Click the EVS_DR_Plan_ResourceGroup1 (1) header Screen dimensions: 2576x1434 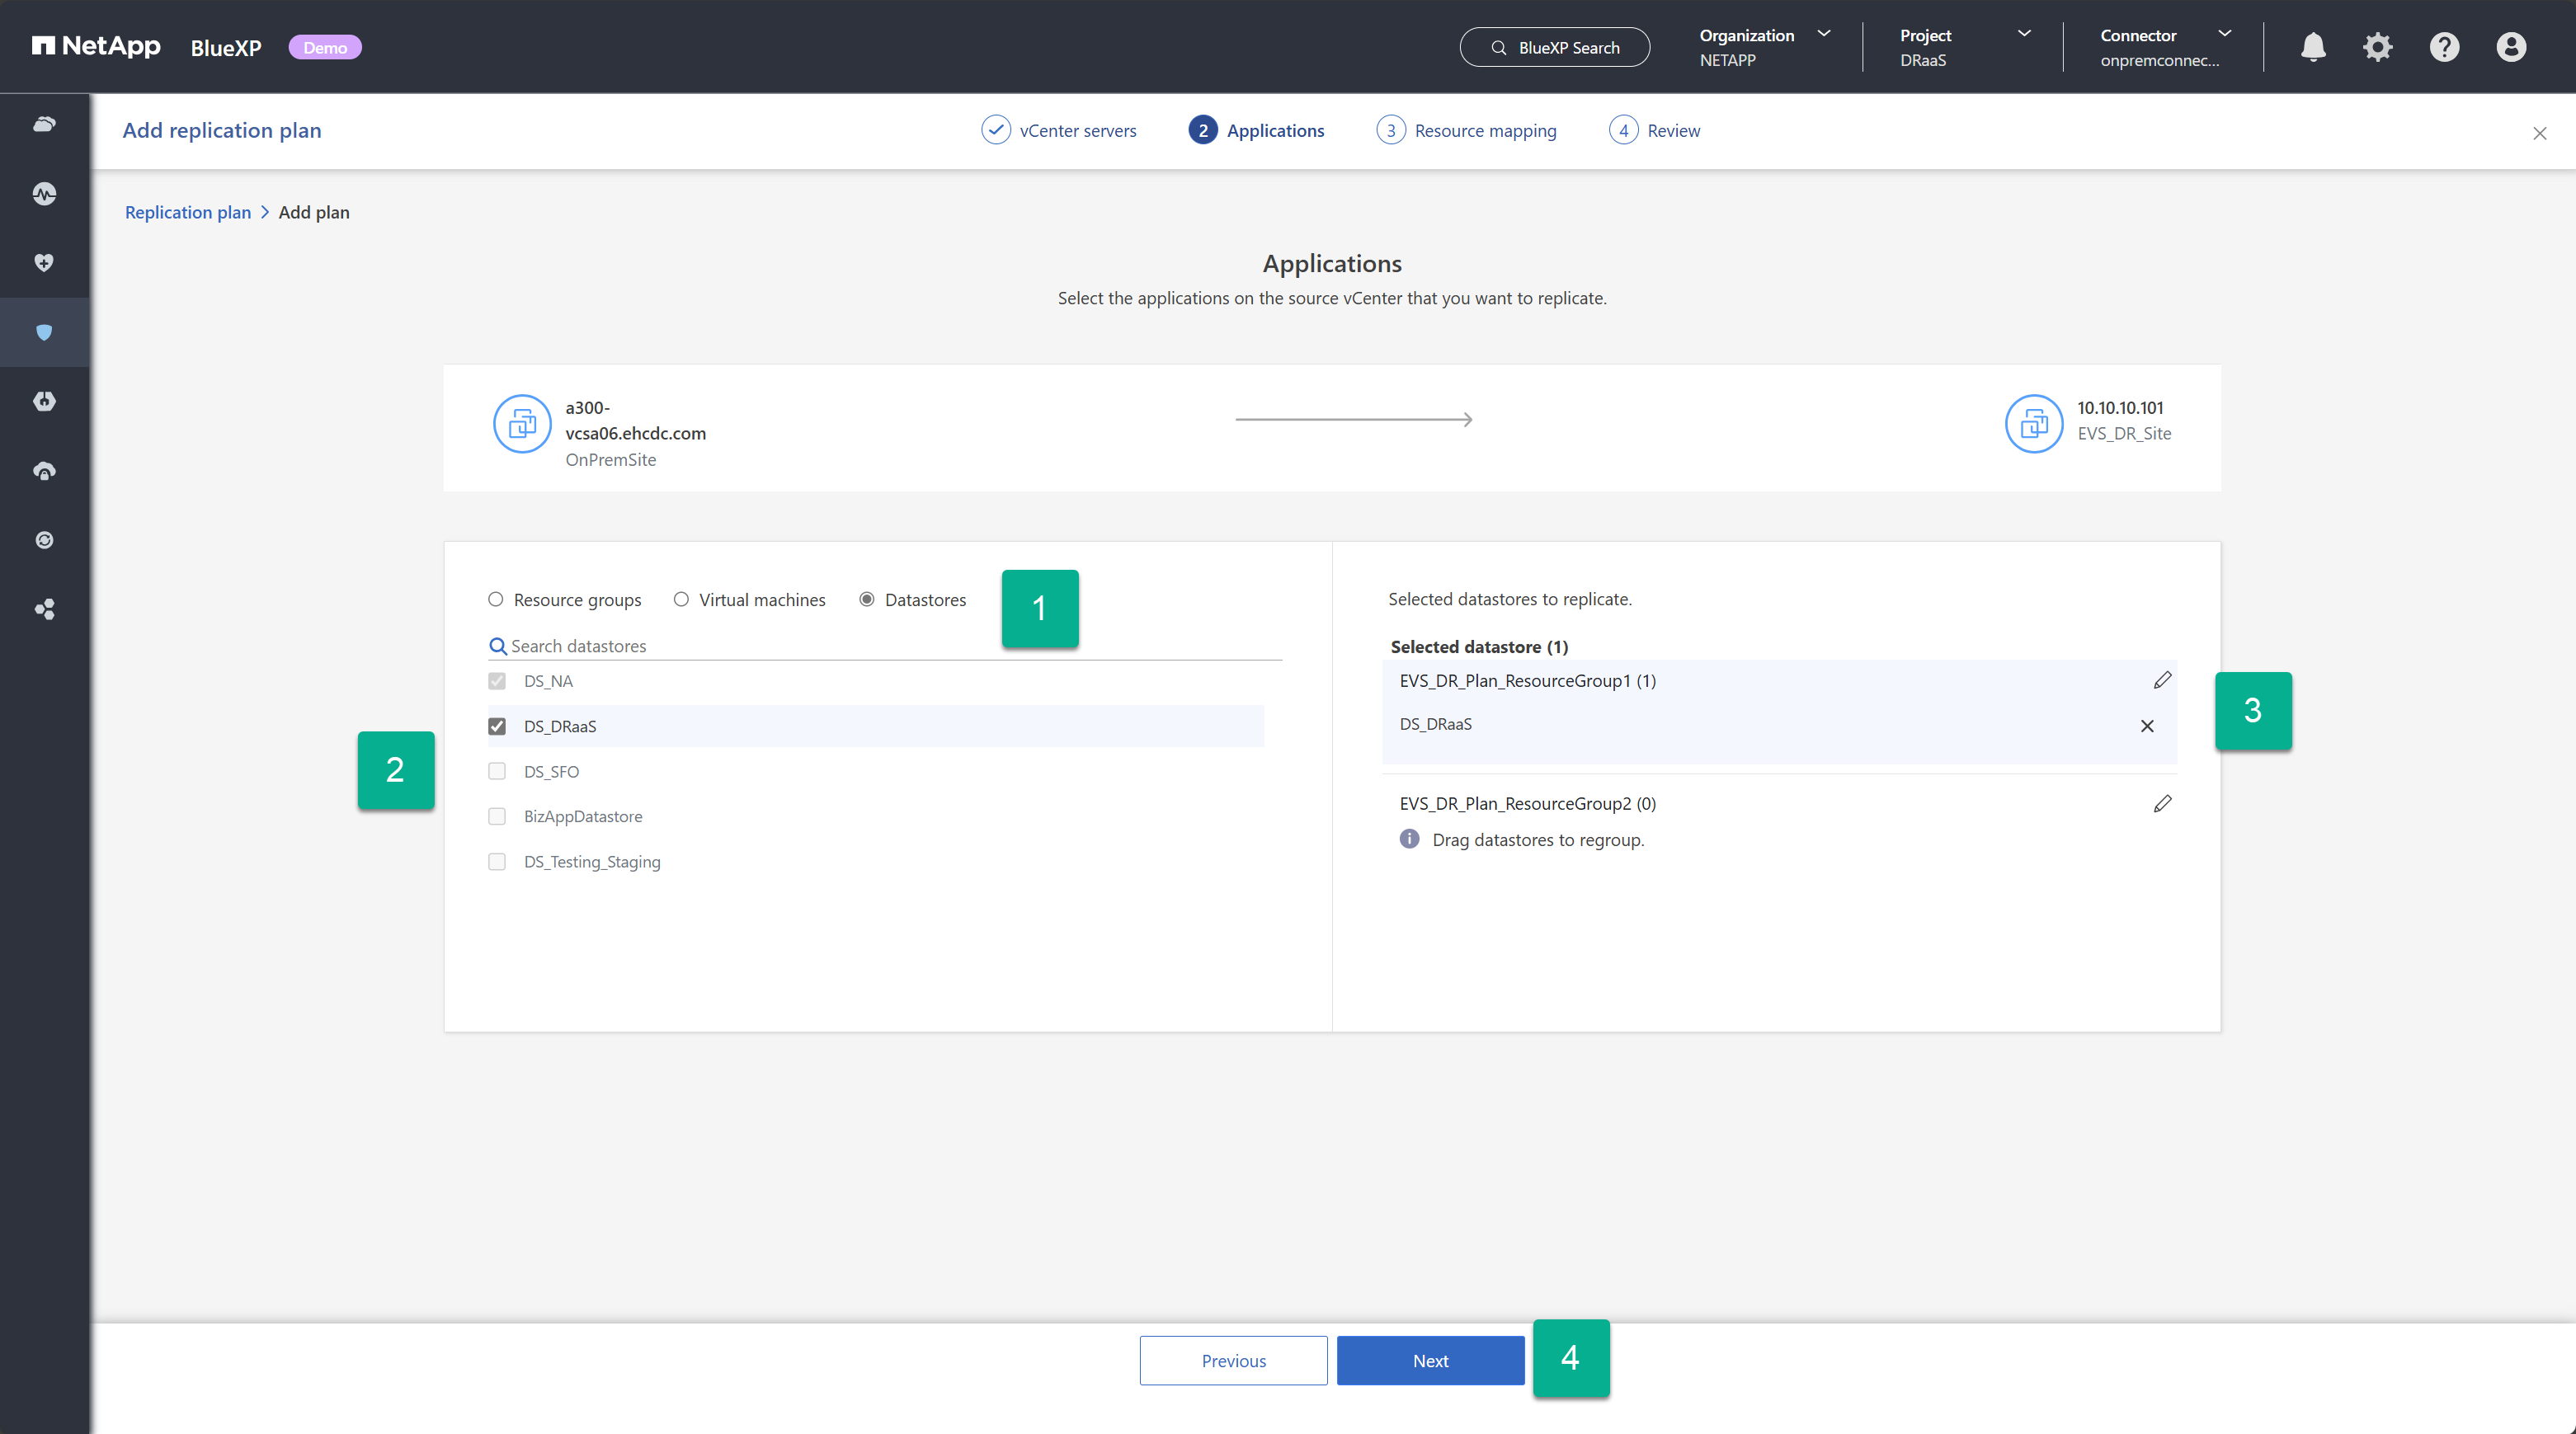(1527, 680)
